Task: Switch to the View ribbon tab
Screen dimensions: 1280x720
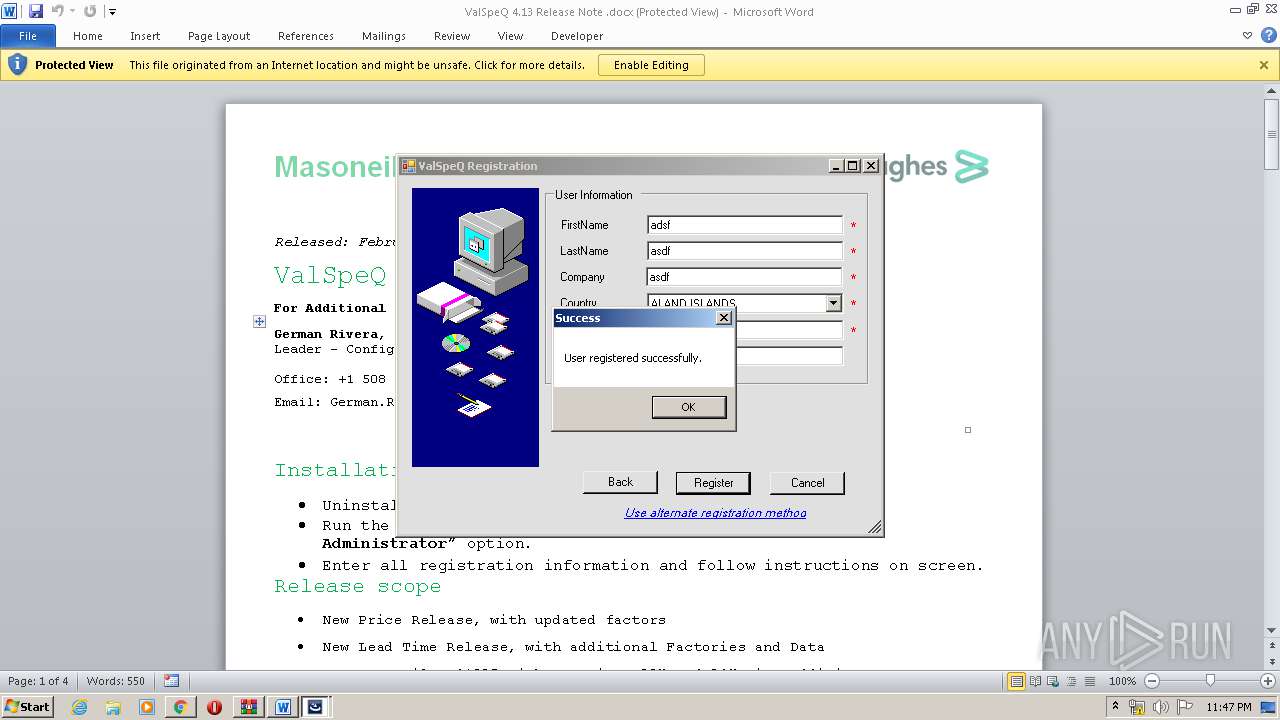Action: point(511,36)
